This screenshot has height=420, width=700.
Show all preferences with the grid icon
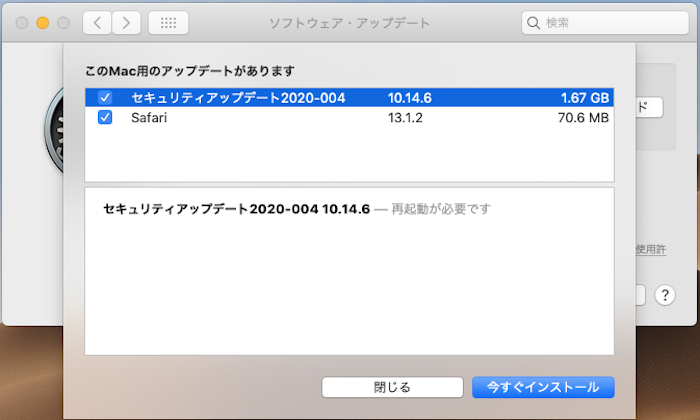pyautogui.click(x=167, y=22)
